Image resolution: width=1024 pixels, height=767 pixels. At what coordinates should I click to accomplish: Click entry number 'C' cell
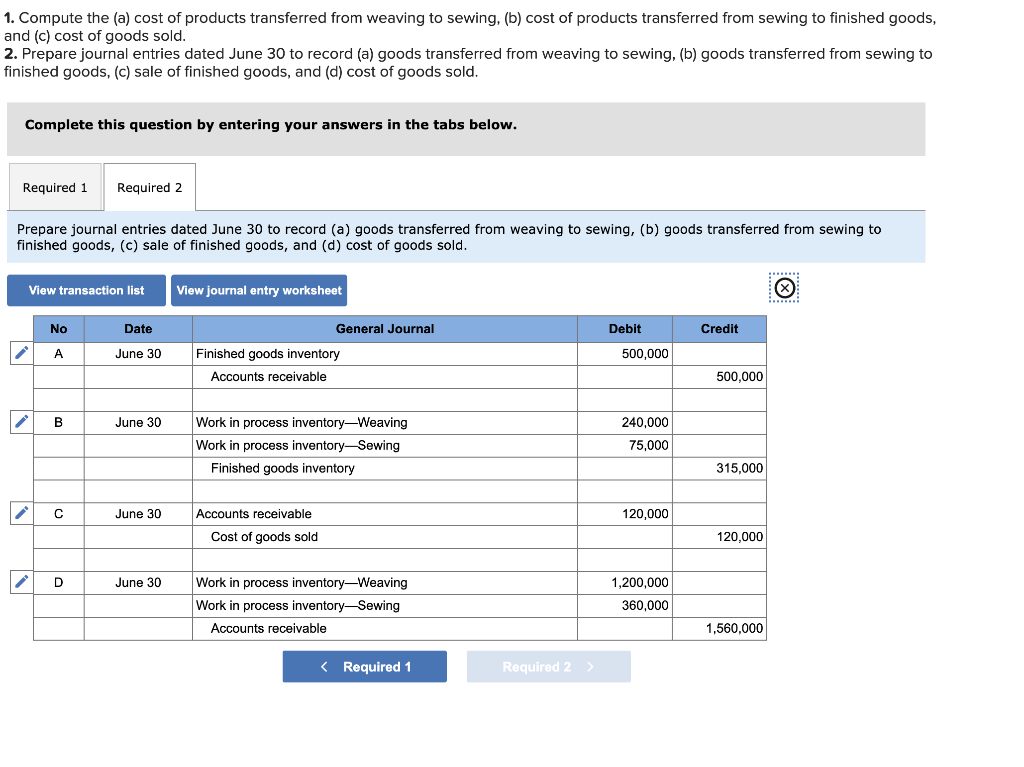[x=59, y=514]
